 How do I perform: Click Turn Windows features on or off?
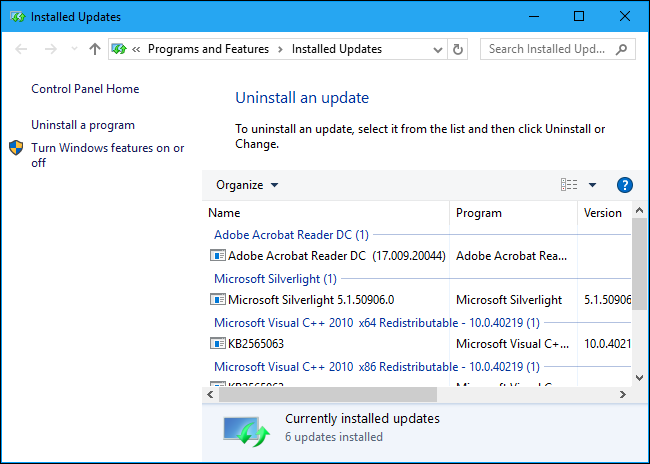coord(107,155)
